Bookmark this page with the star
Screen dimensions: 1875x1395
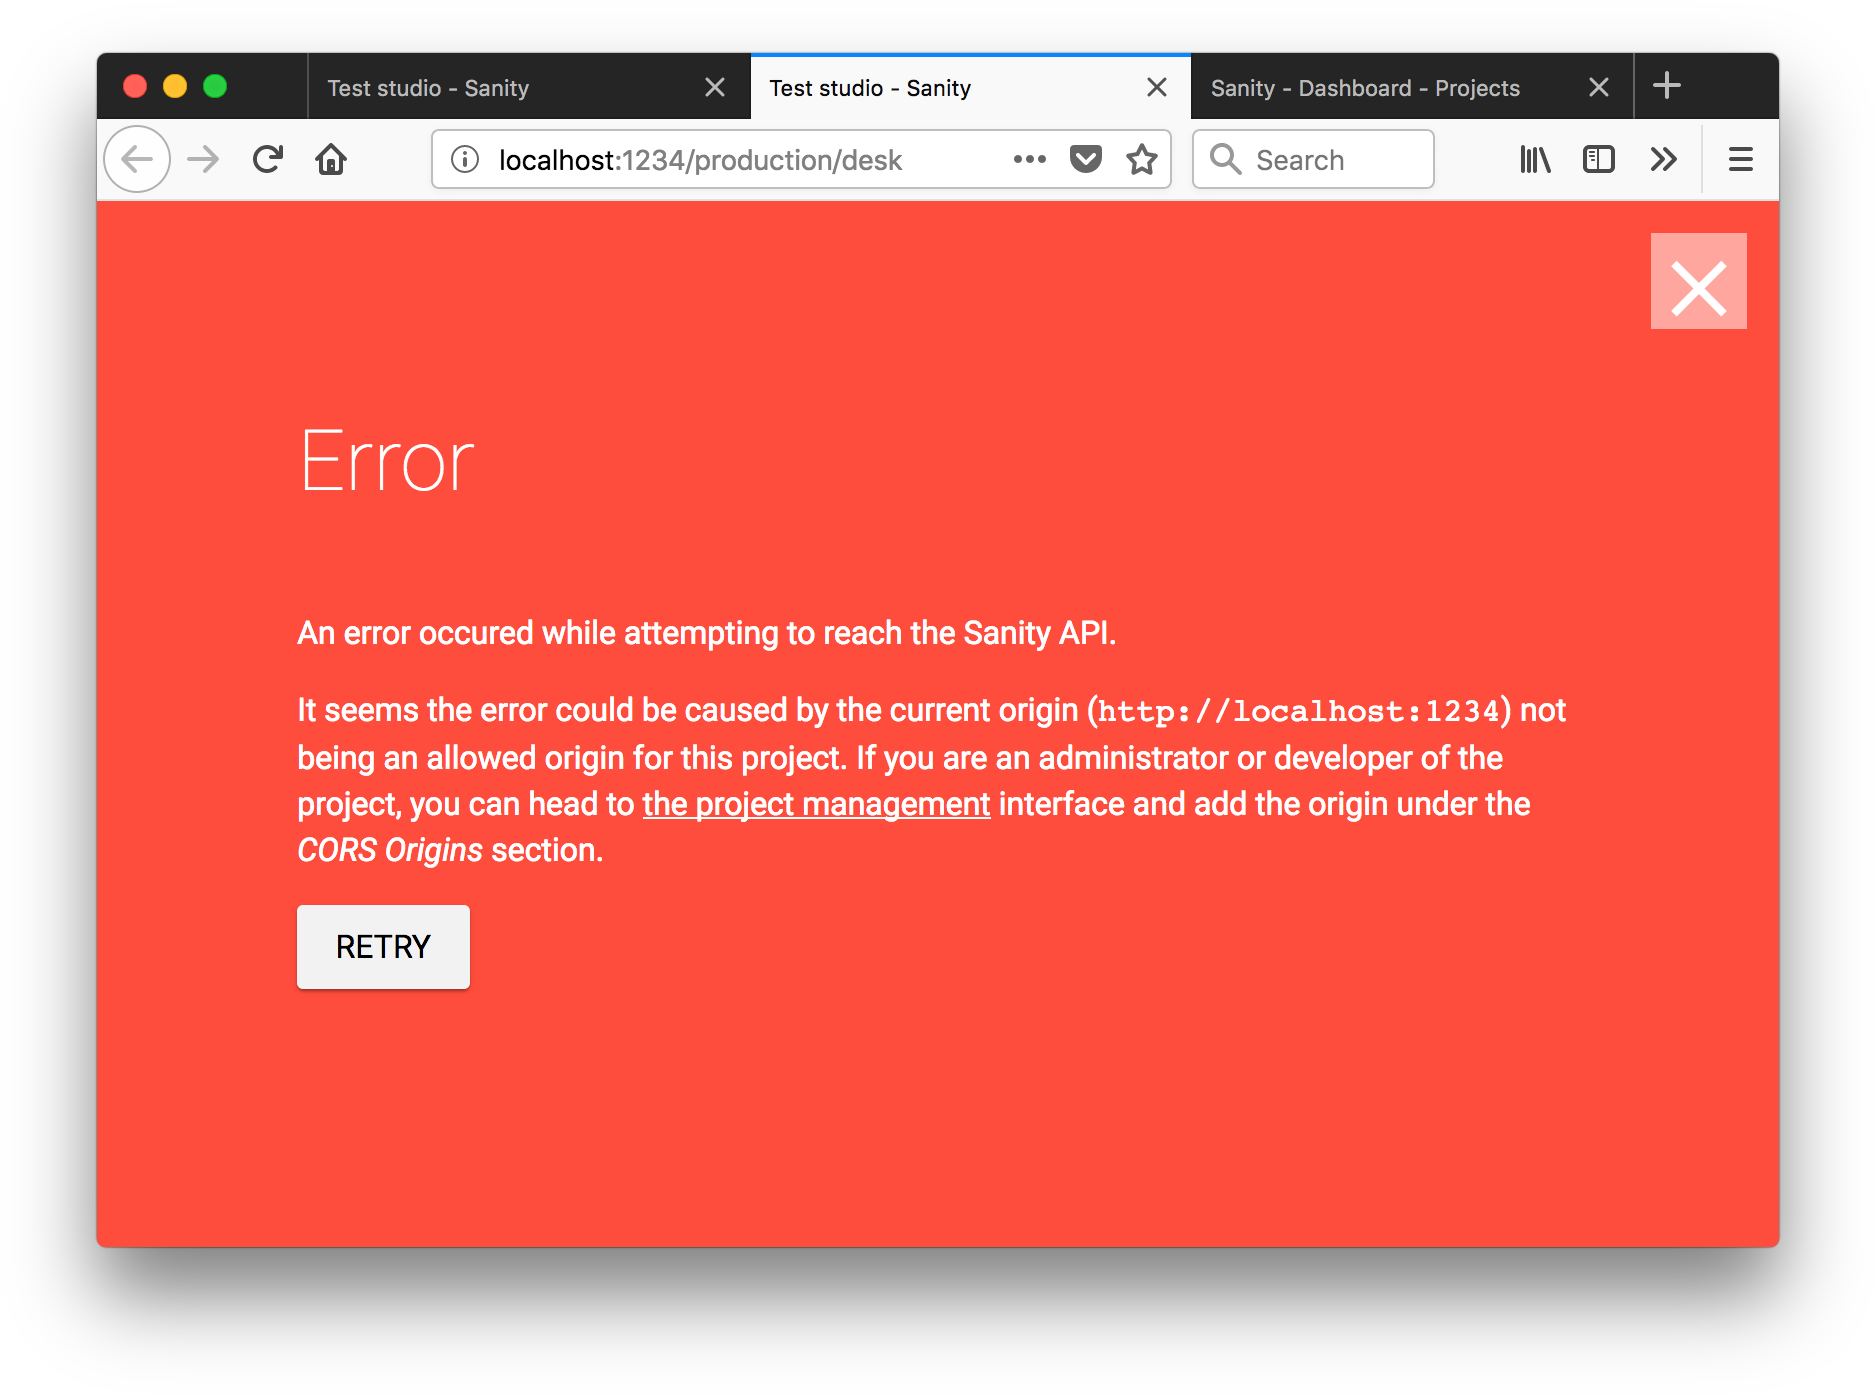pyautogui.click(x=1141, y=159)
